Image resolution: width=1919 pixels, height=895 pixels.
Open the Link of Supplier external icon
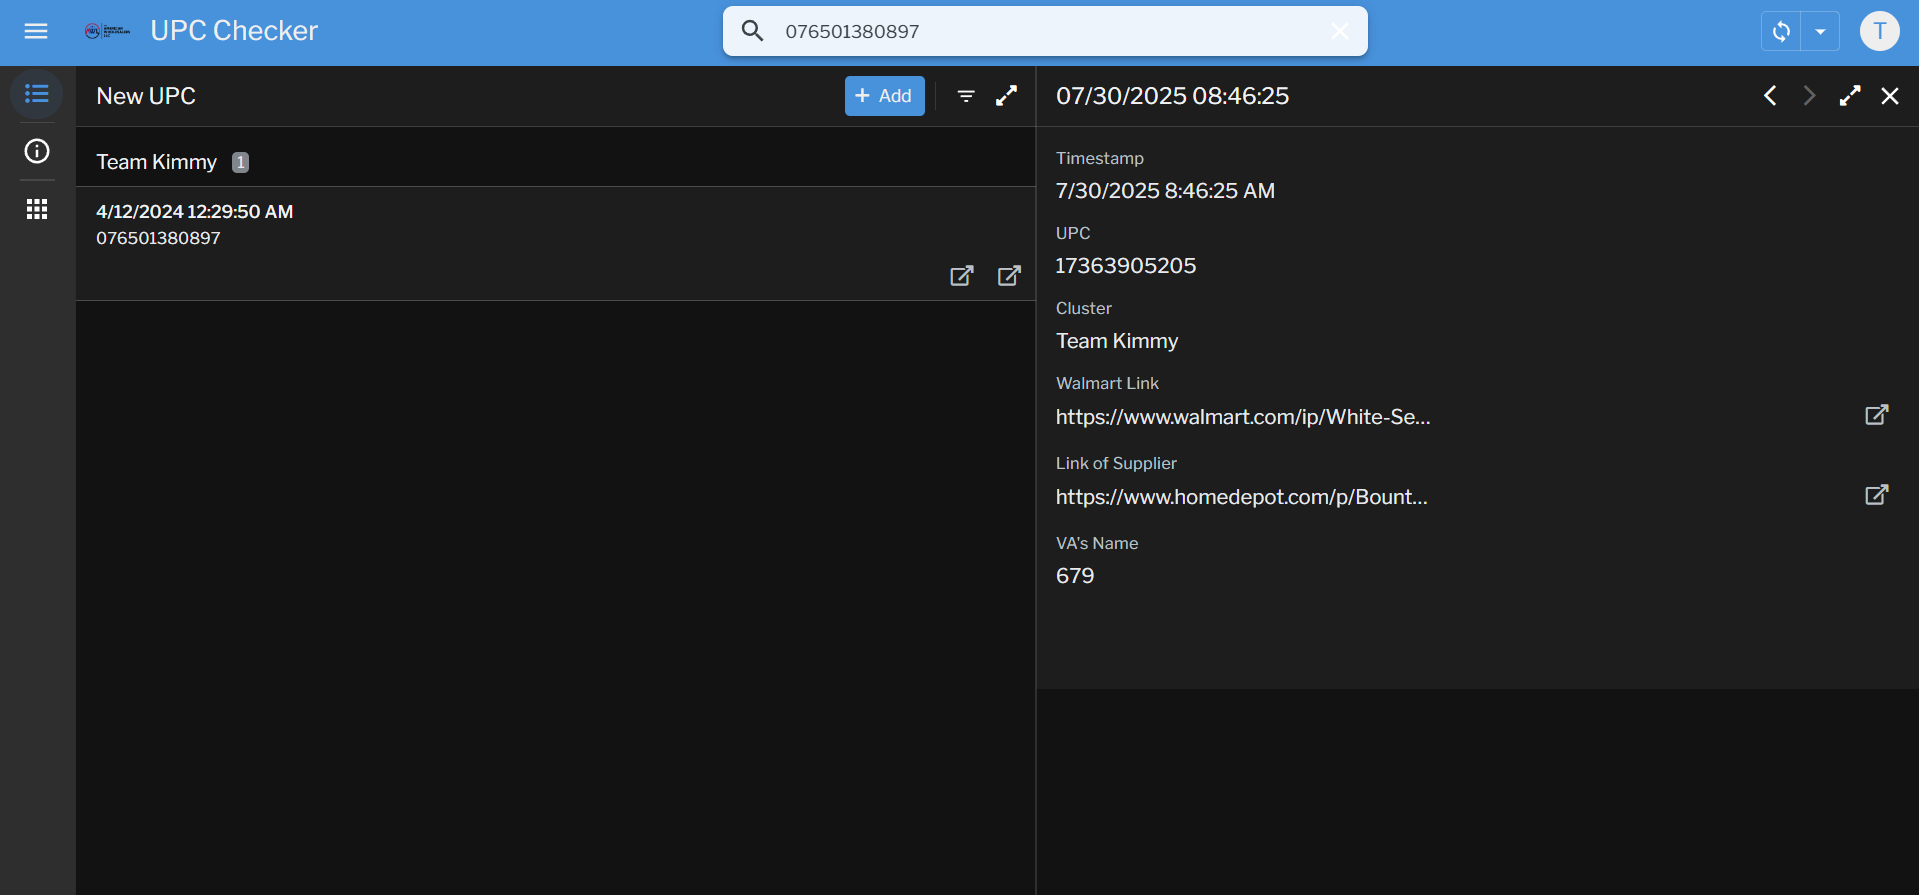click(x=1877, y=495)
